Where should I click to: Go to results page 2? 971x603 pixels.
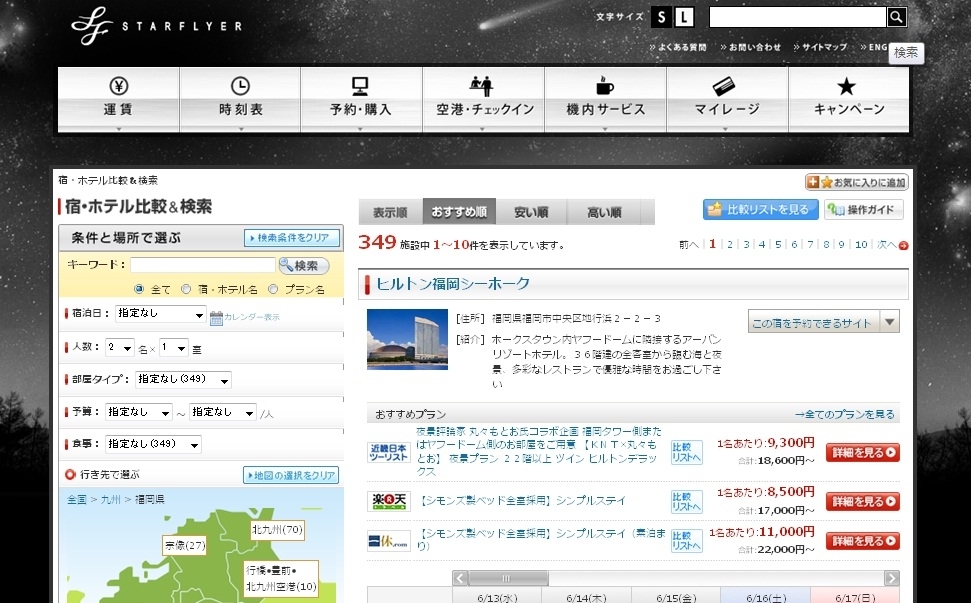coord(730,245)
